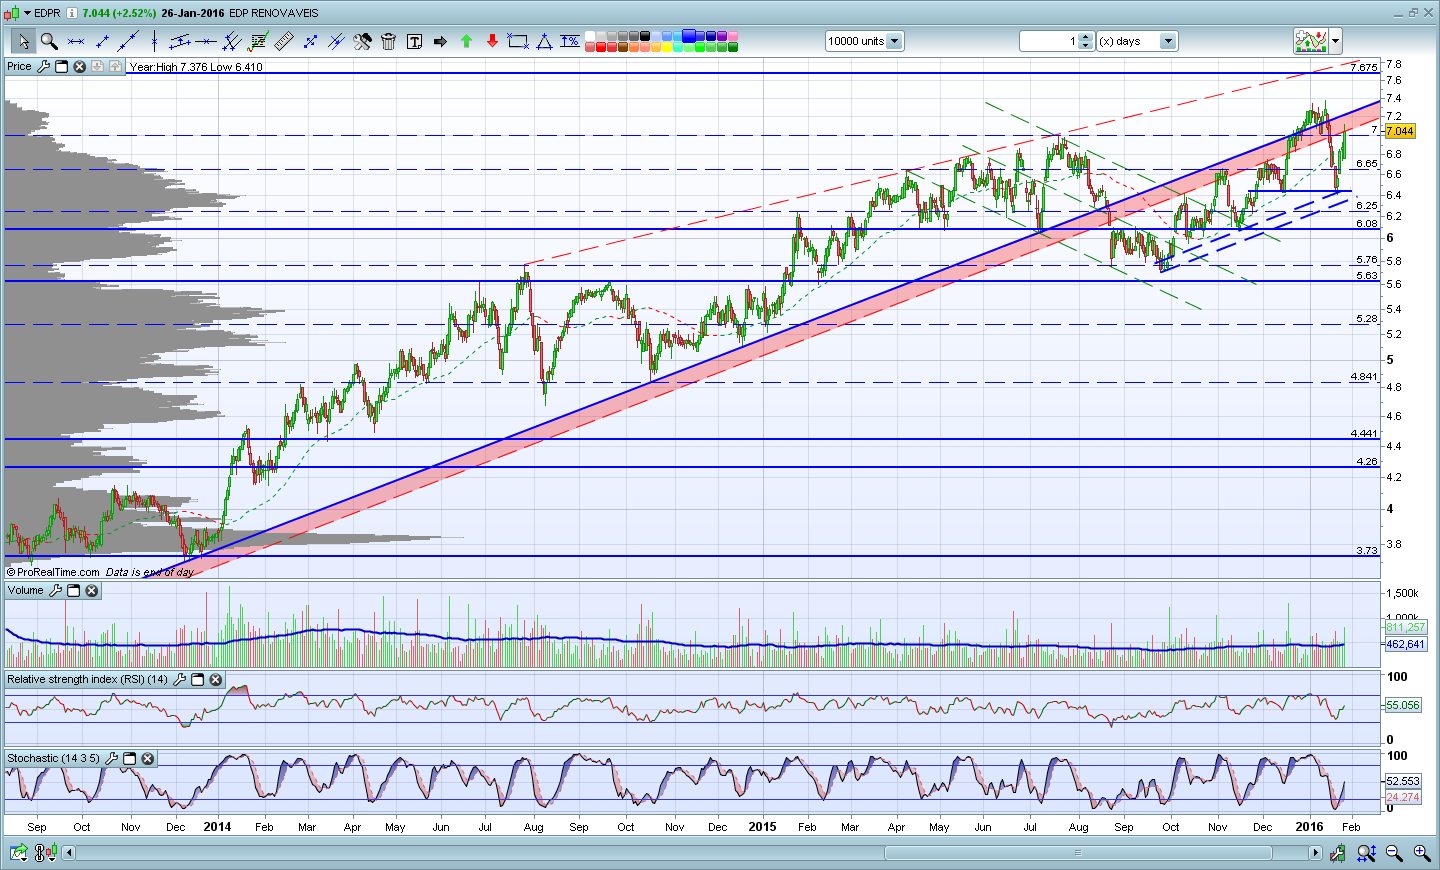The image size is (1440, 870).
Task: Click the Relative strength index (RSI) (14) label
Action: 88,679
